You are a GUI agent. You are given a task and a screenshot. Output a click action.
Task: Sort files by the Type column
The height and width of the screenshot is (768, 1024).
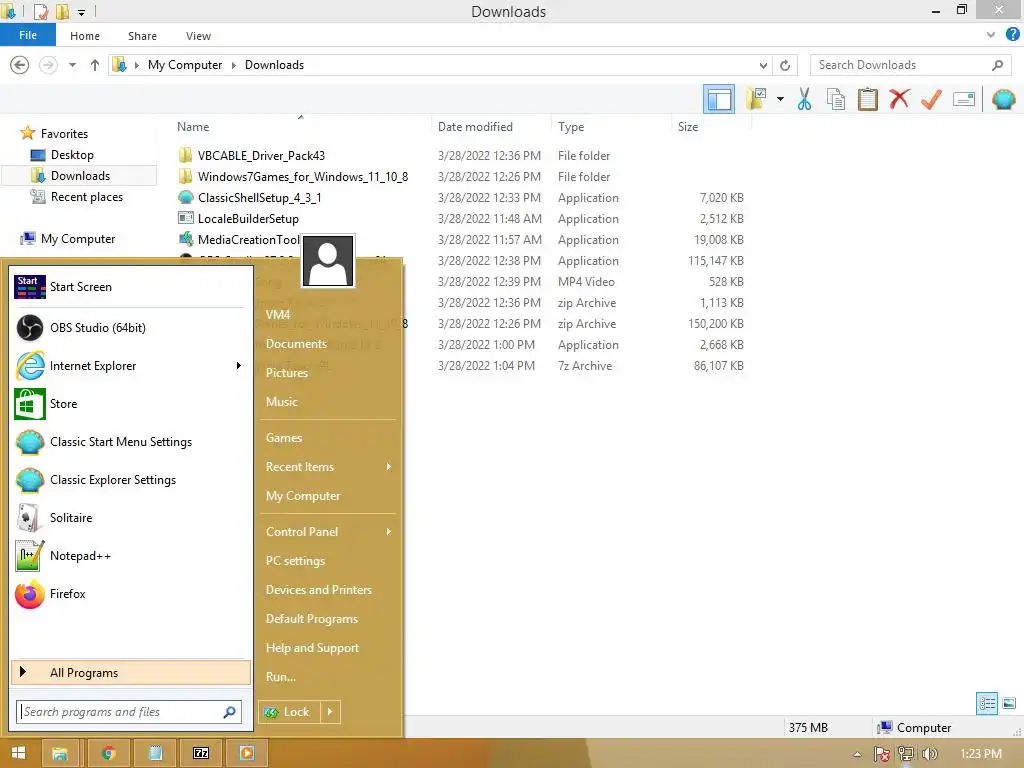[571, 127]
